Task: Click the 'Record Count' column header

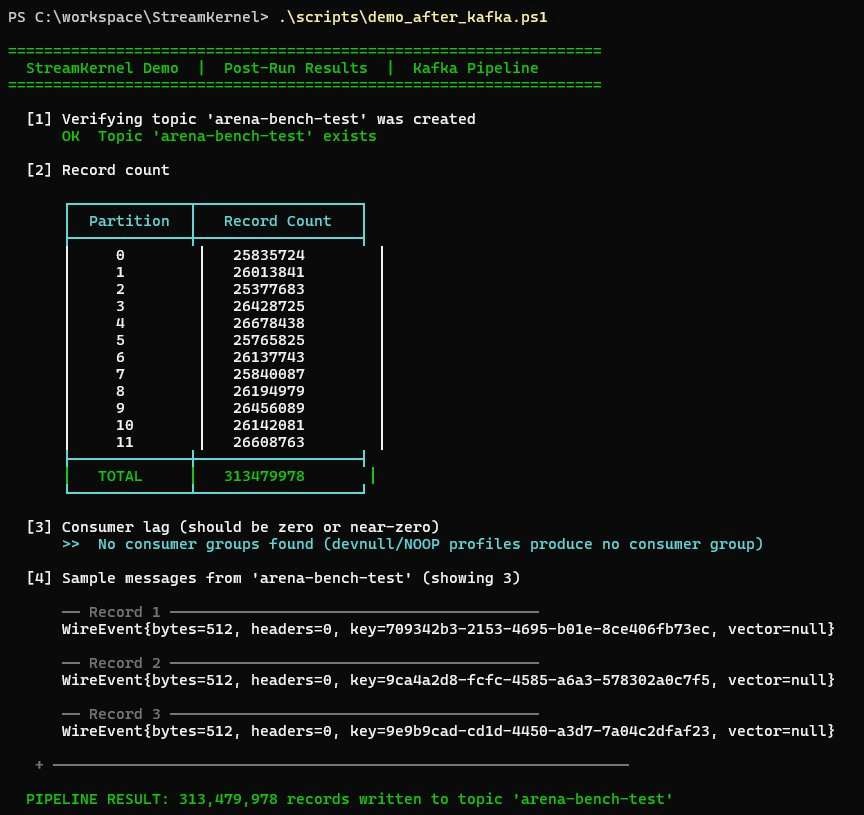Action: coord(278,221)
